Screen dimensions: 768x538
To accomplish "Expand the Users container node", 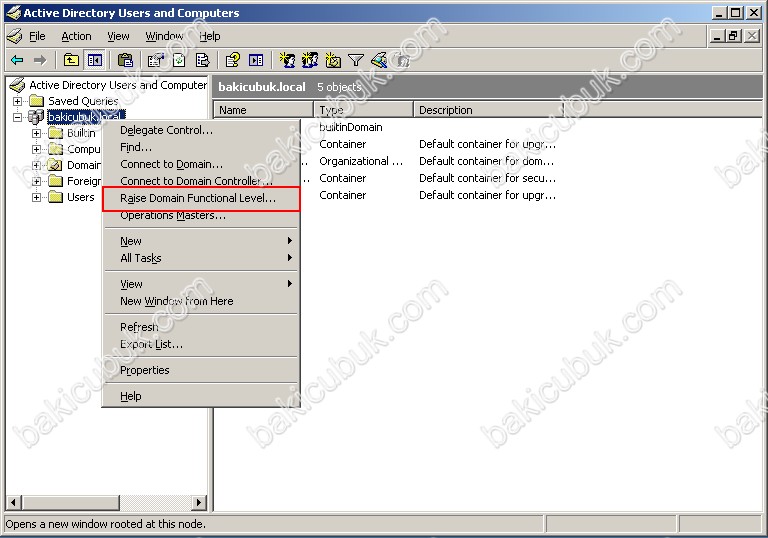I will 36,197.
